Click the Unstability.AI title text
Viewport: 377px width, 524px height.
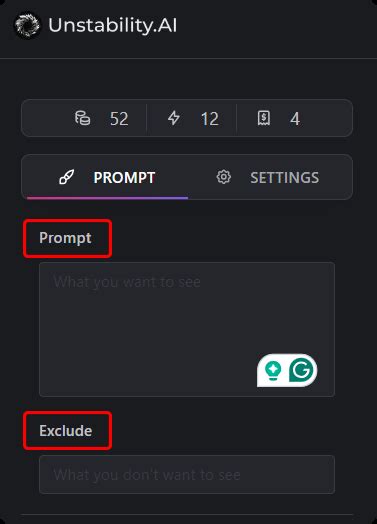click(x=113, y=26)
